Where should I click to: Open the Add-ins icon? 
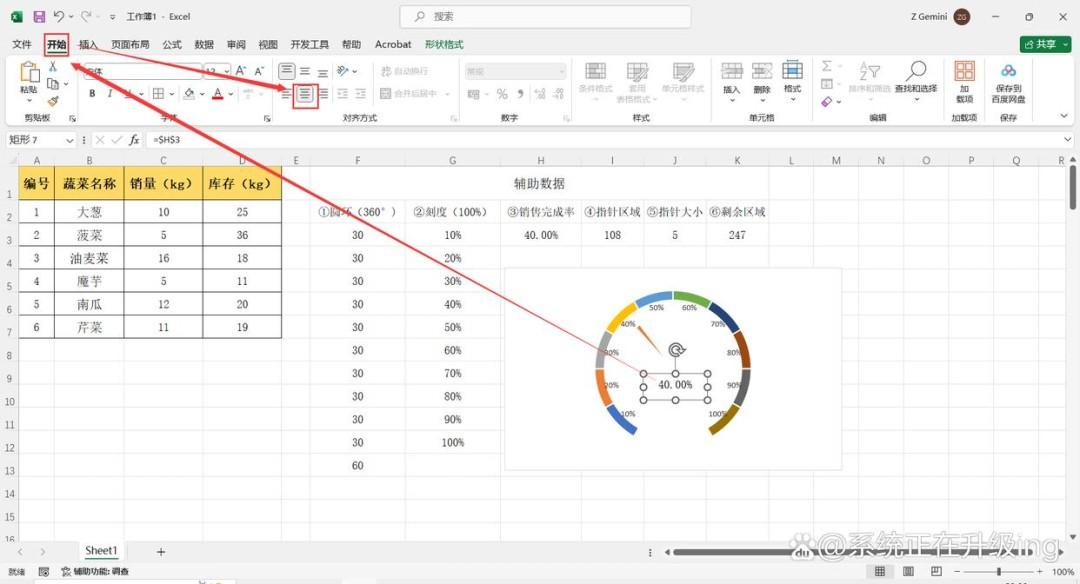click(964, 81)
